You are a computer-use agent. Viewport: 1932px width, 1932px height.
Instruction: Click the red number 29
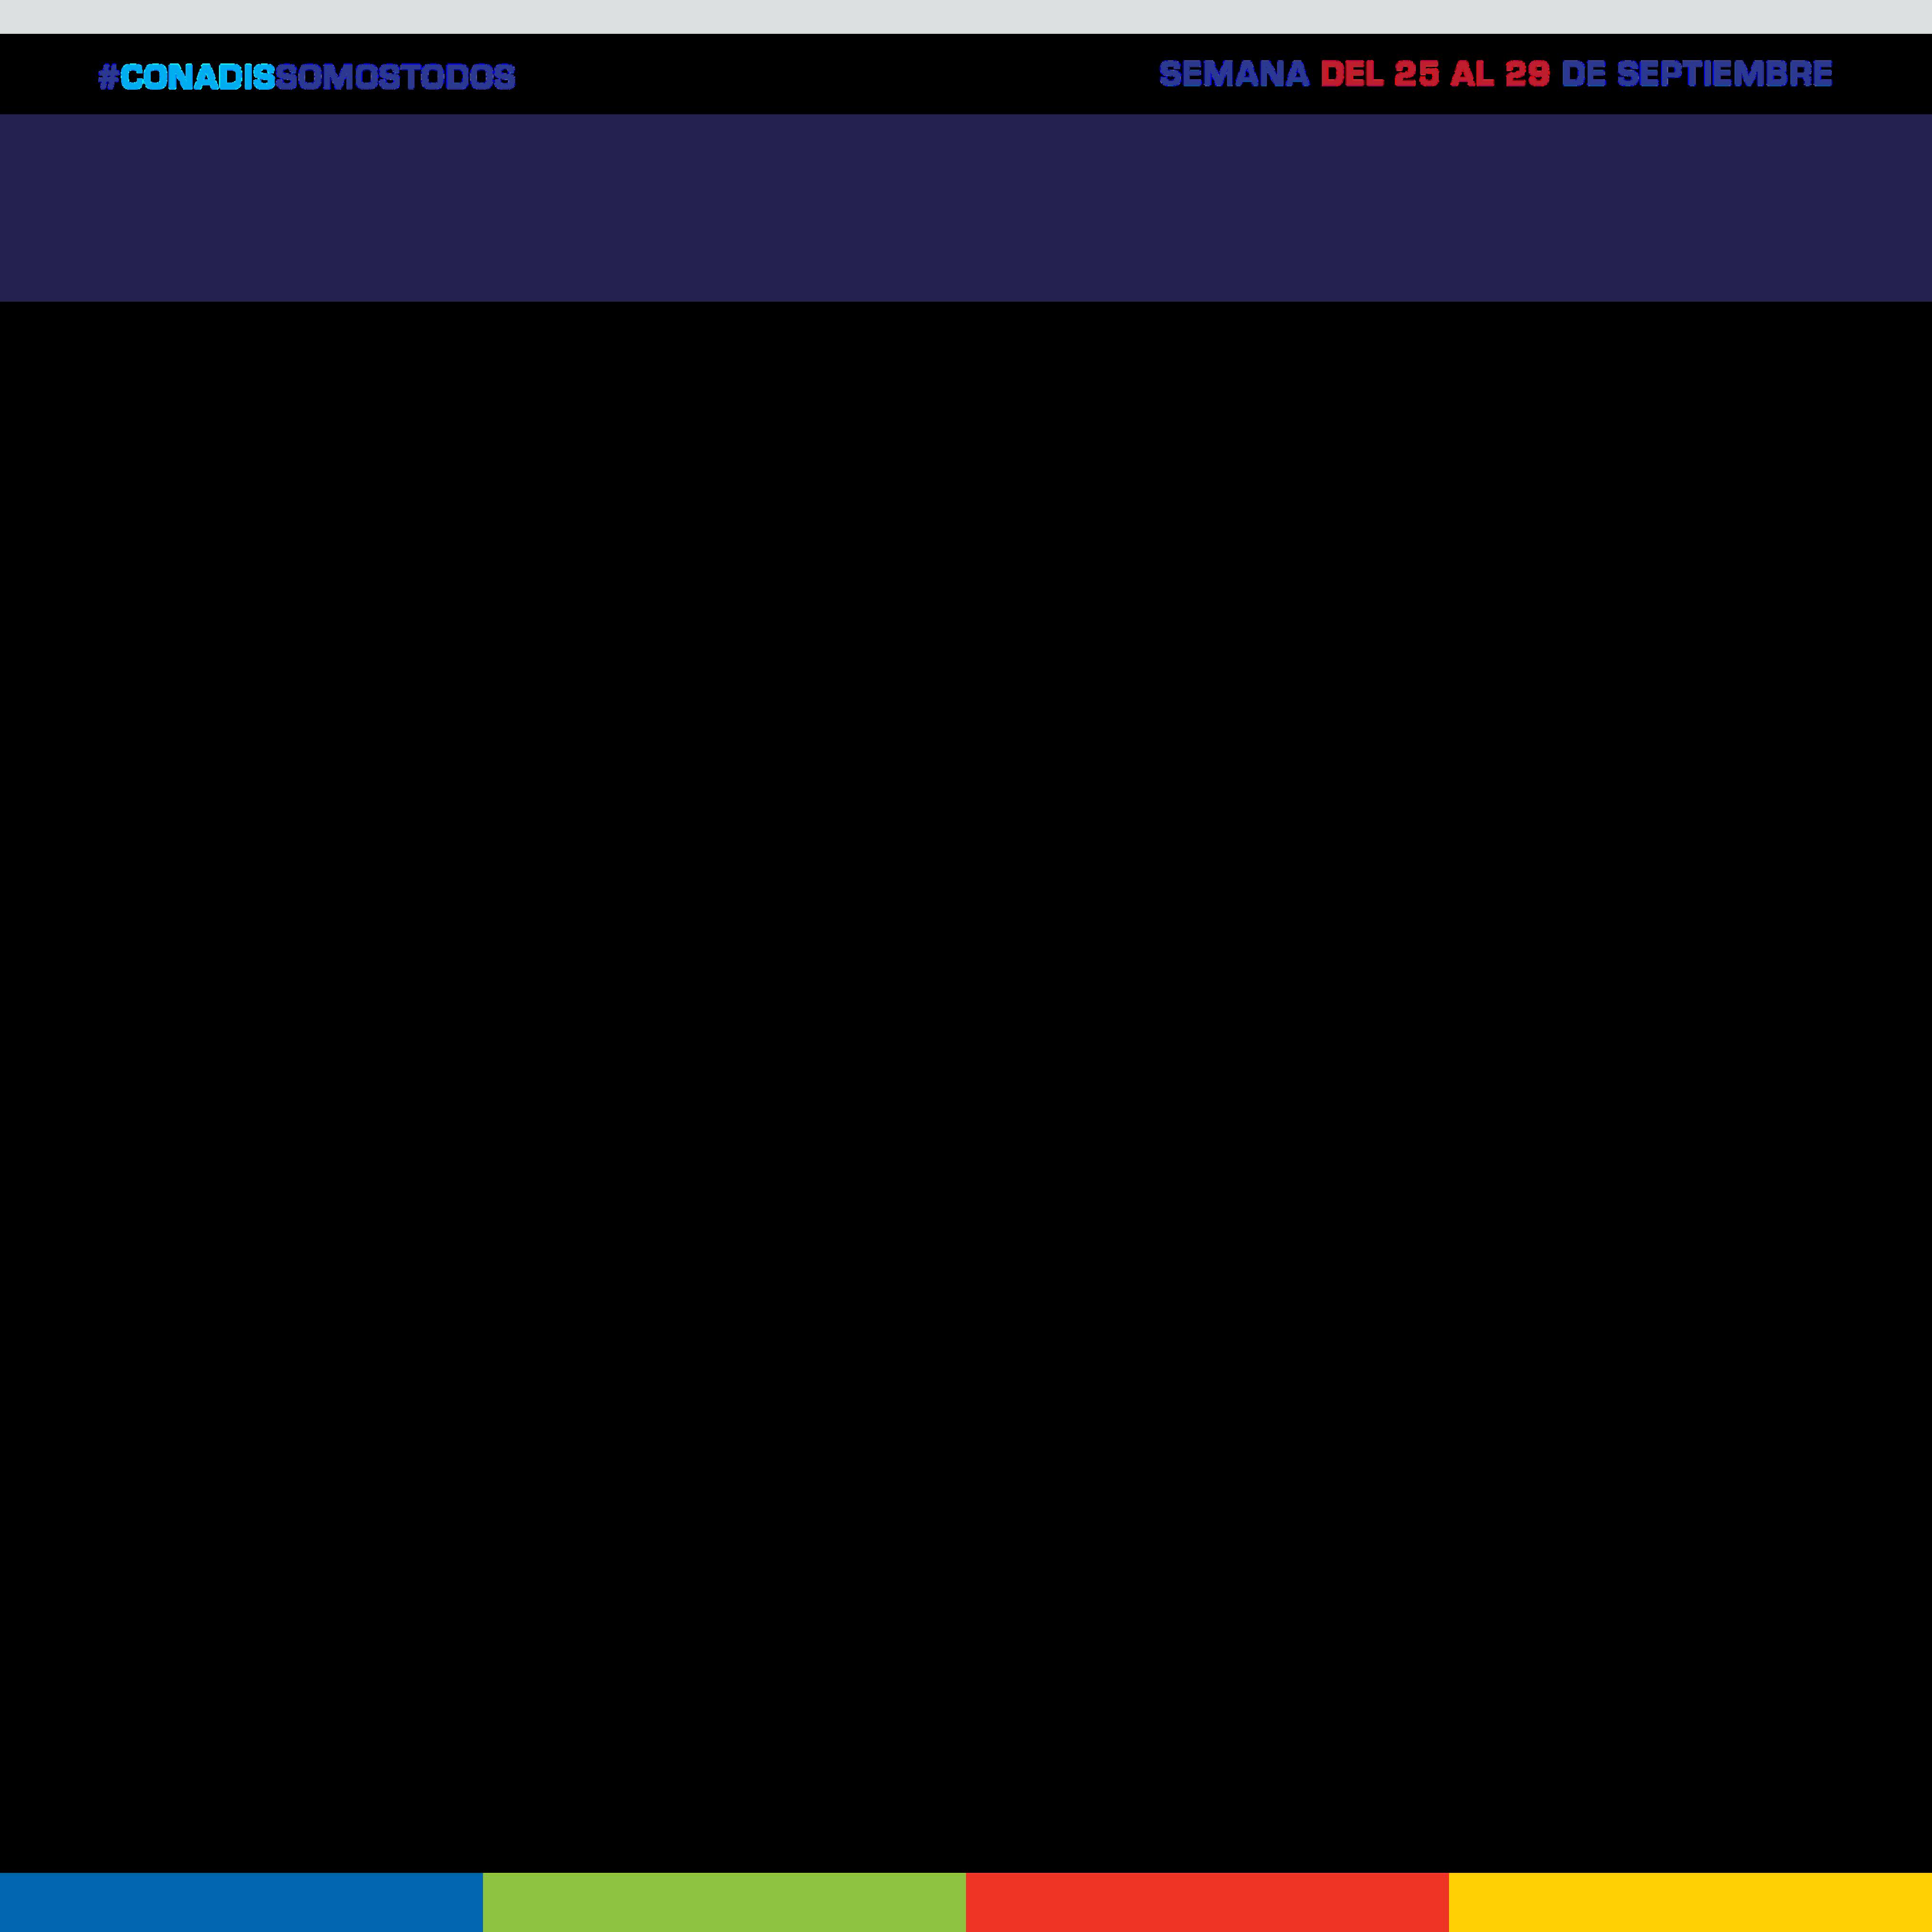coord(1527,74)
